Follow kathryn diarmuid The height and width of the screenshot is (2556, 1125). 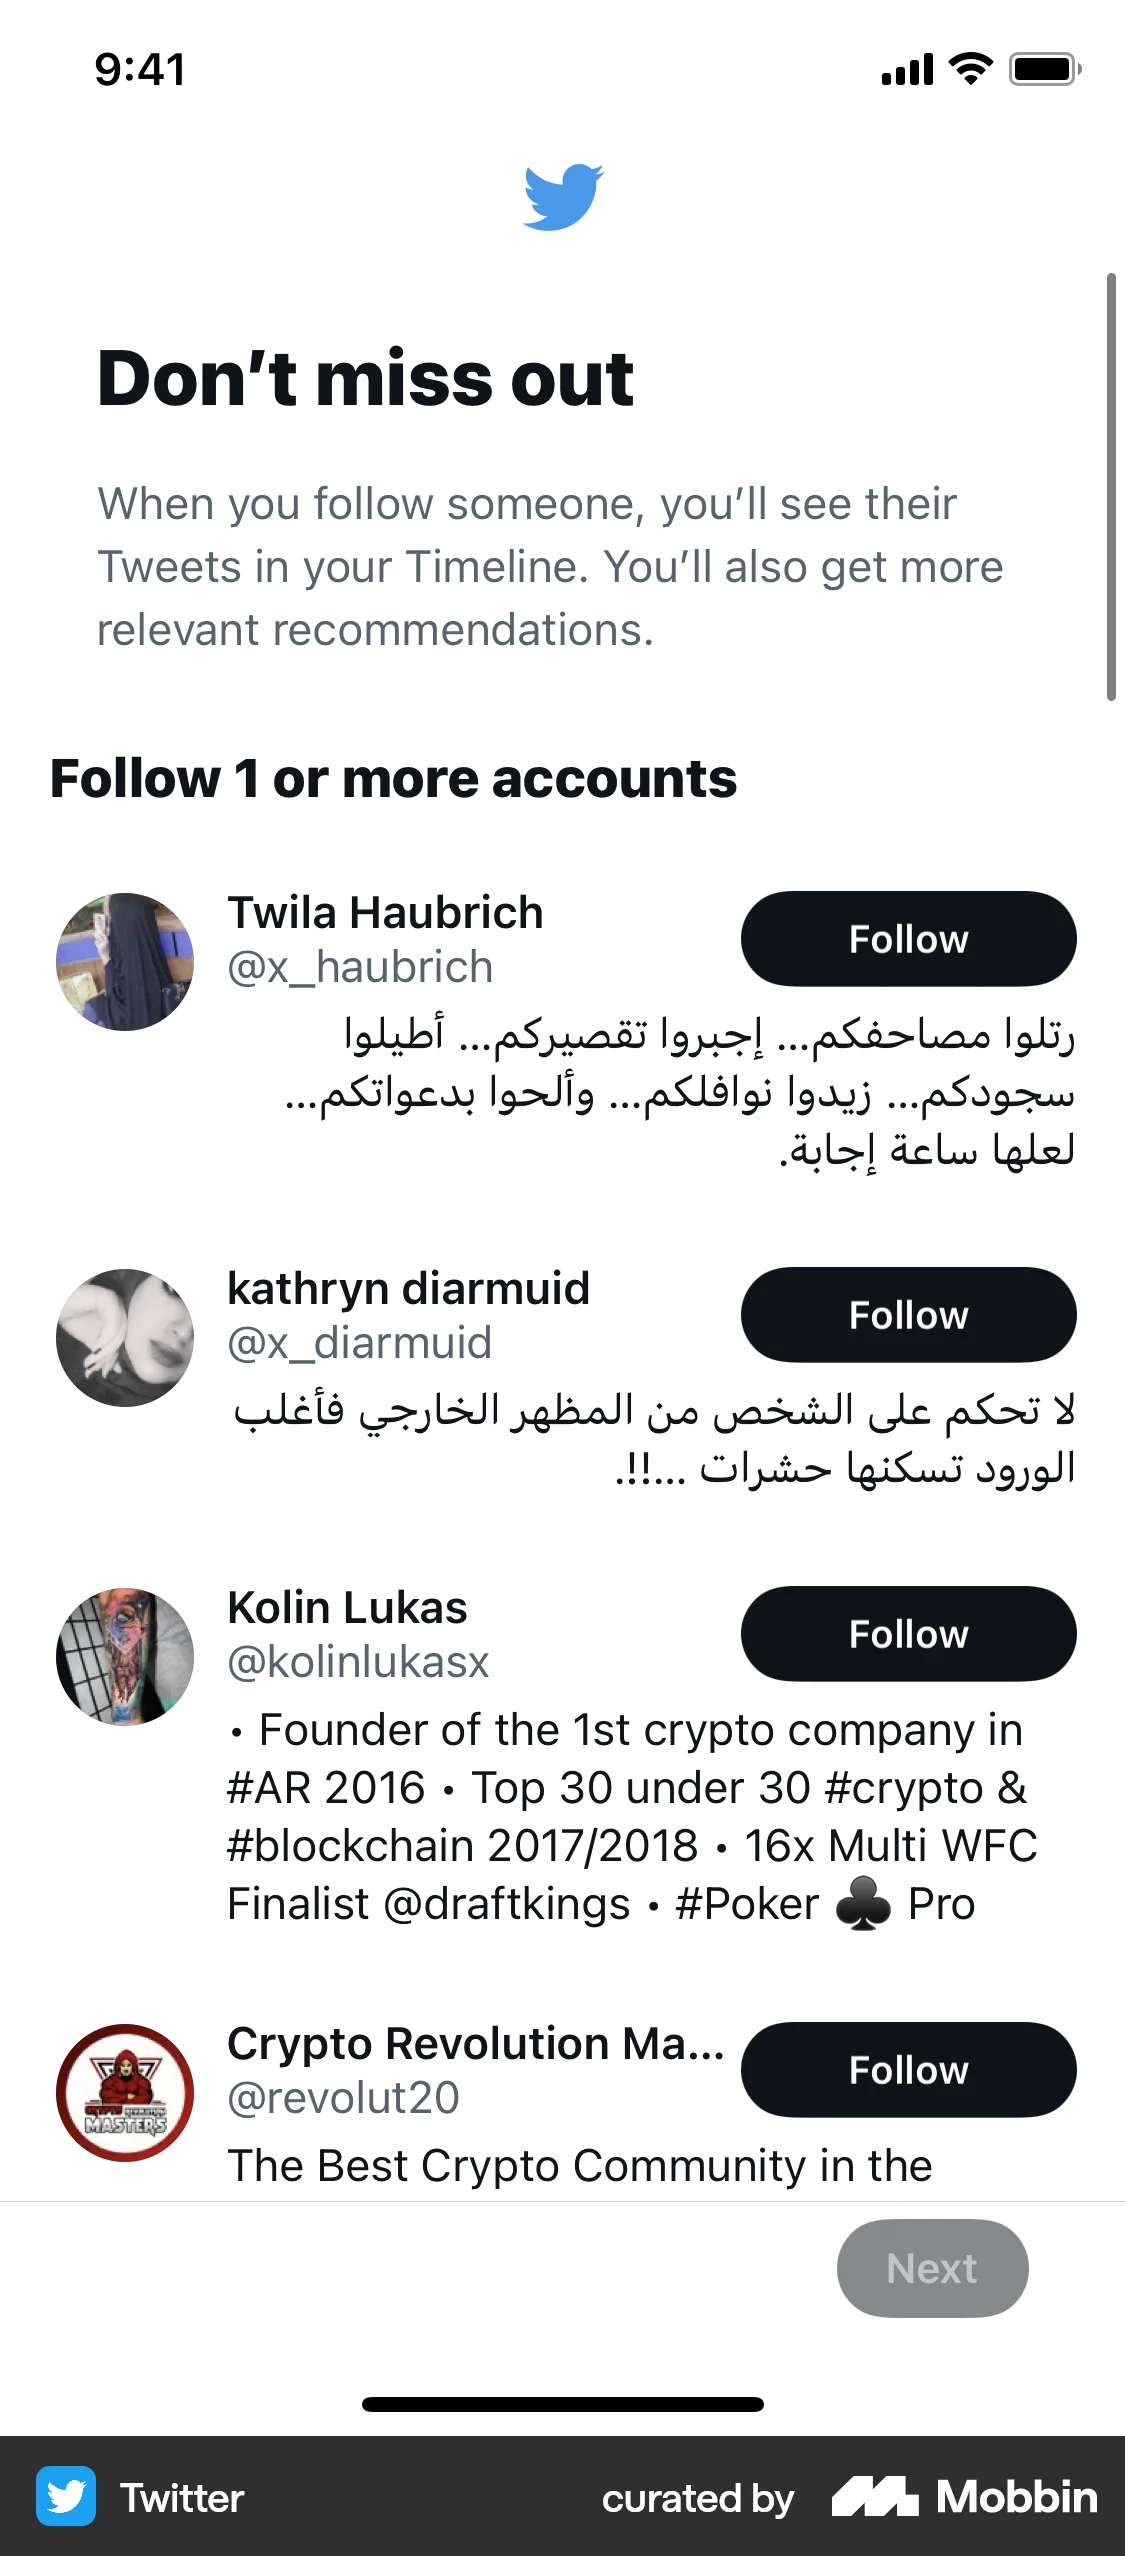pyautogui.click(x=907, y=1314)
